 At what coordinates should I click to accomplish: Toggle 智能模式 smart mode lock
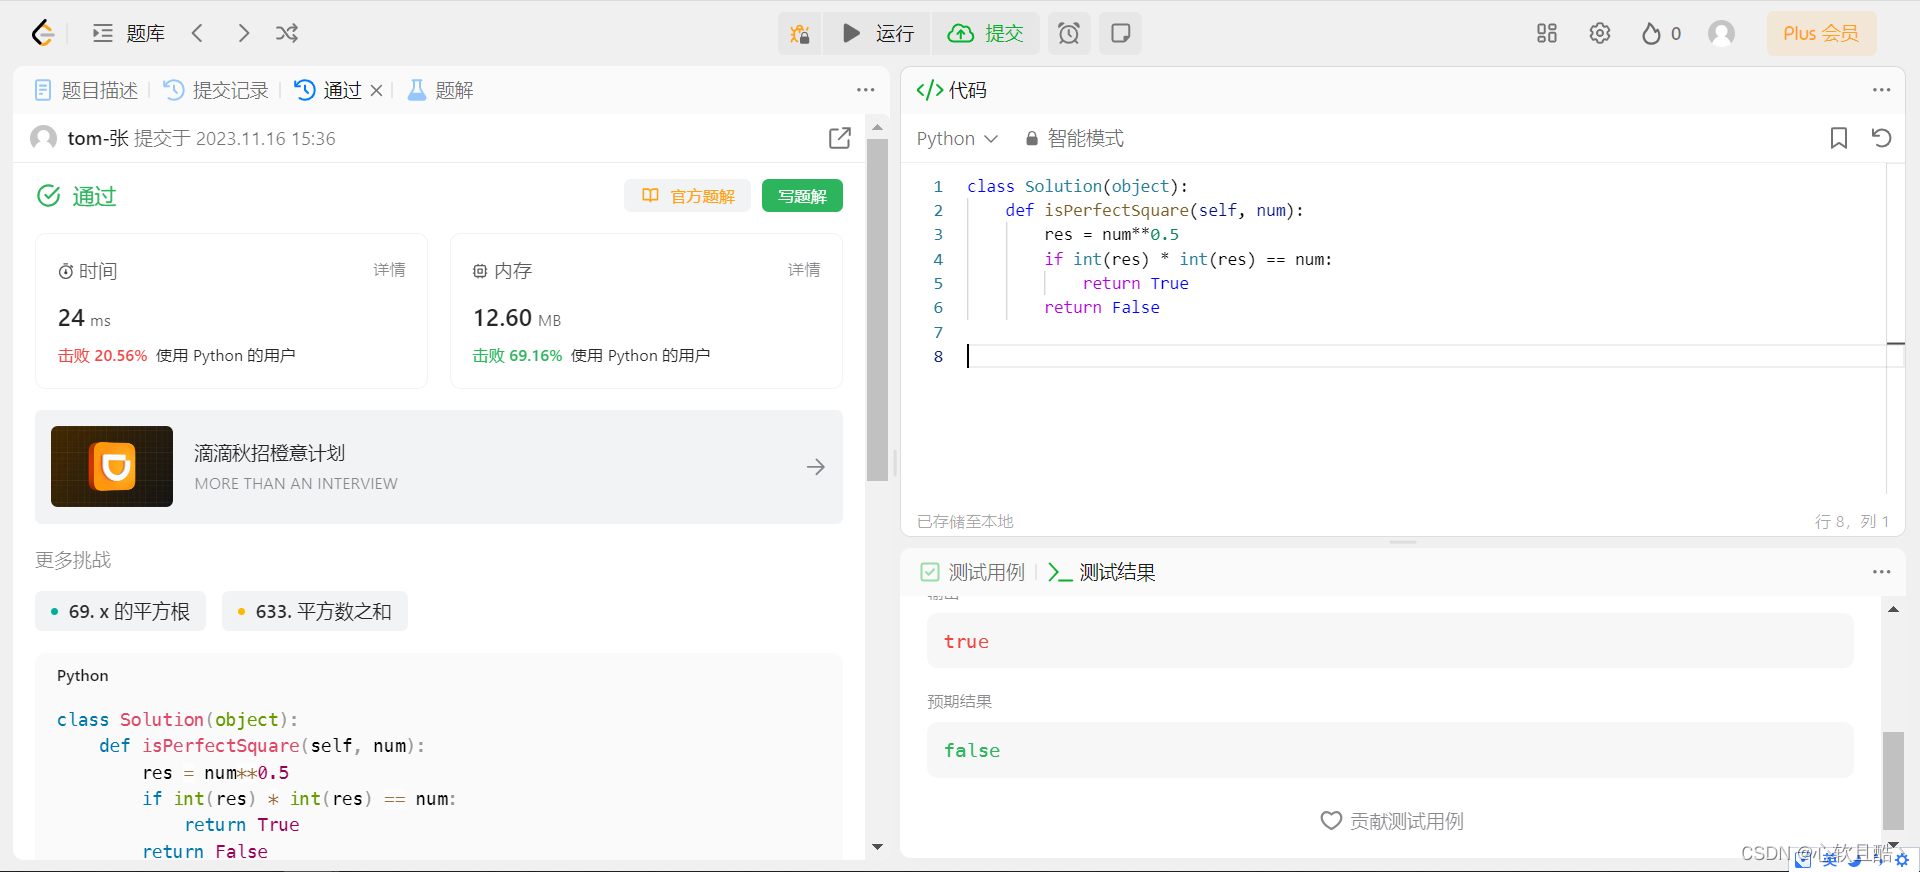tap(1074, 138)
